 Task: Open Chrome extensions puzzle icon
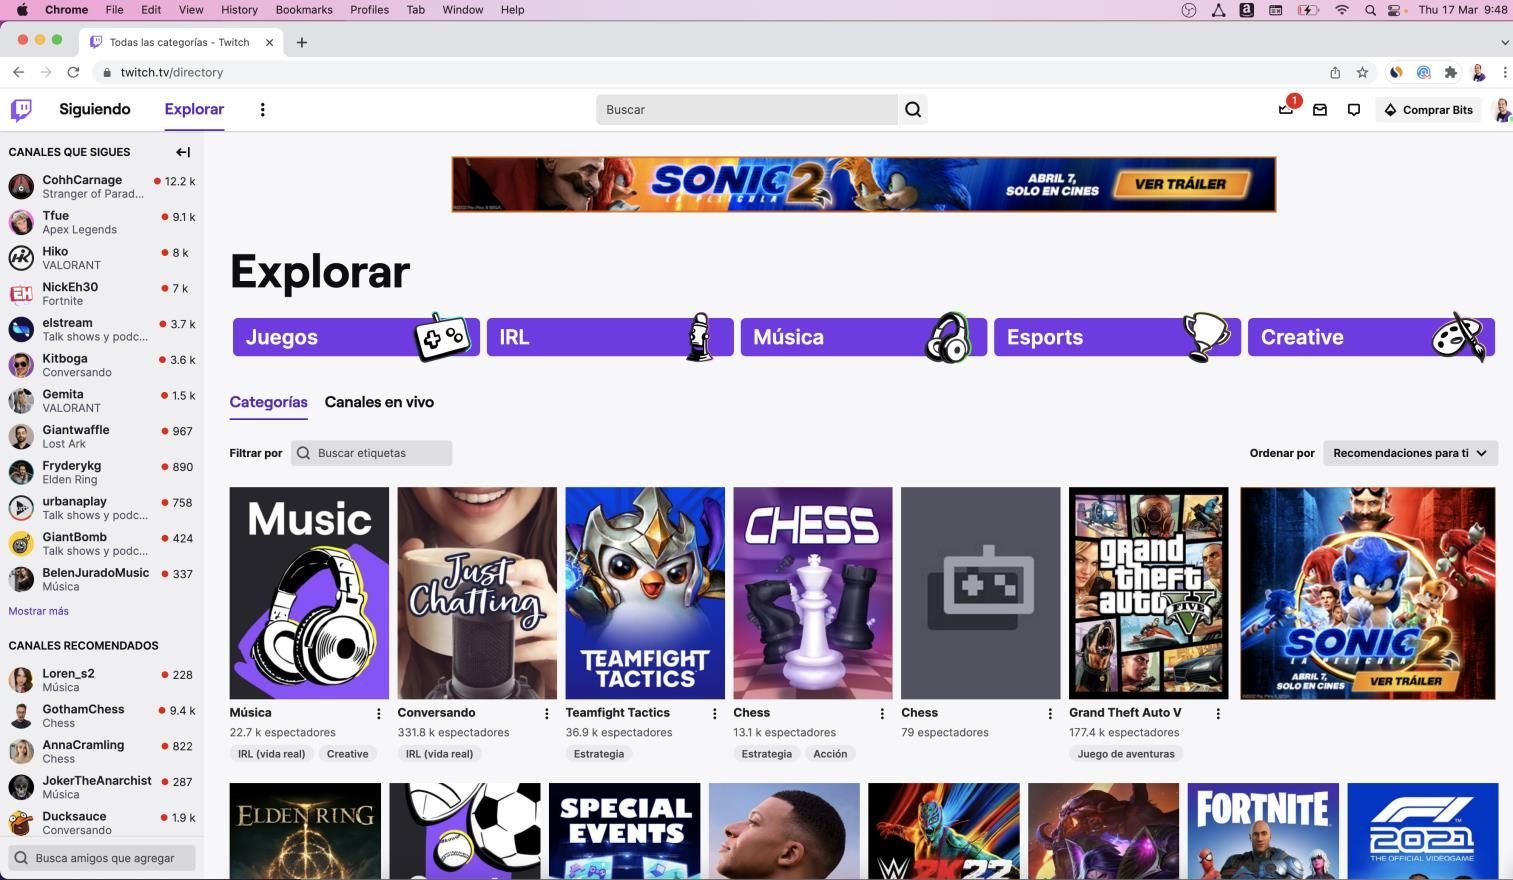[1451, 72]
